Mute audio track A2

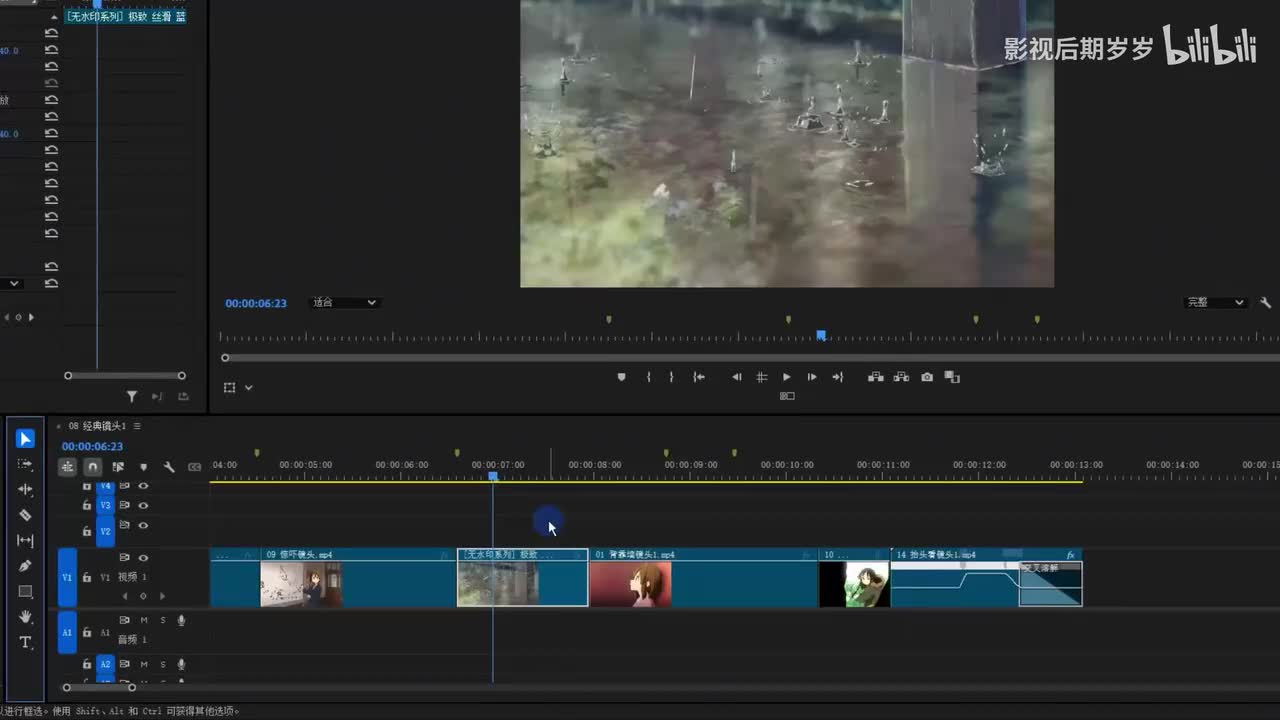click(144, 664)
